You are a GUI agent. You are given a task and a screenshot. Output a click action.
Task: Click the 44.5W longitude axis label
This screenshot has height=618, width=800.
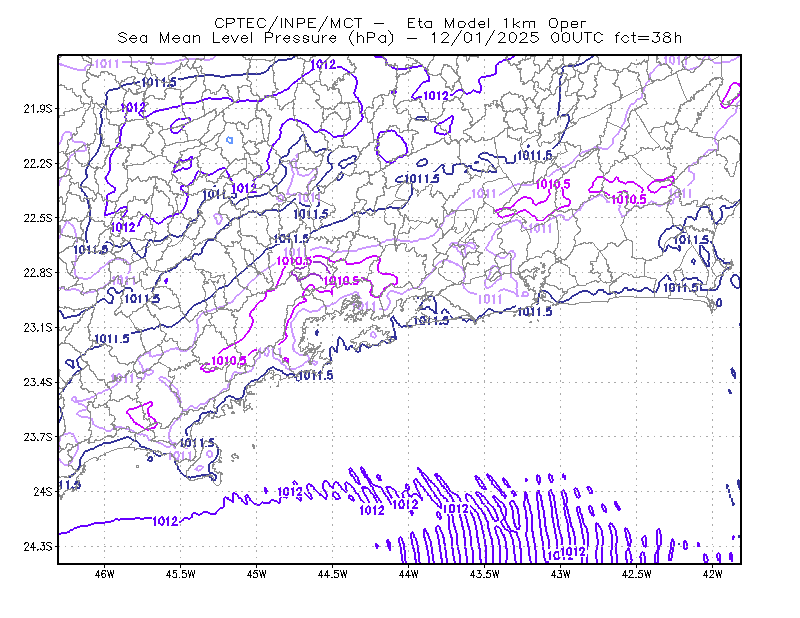coord(333,574)
